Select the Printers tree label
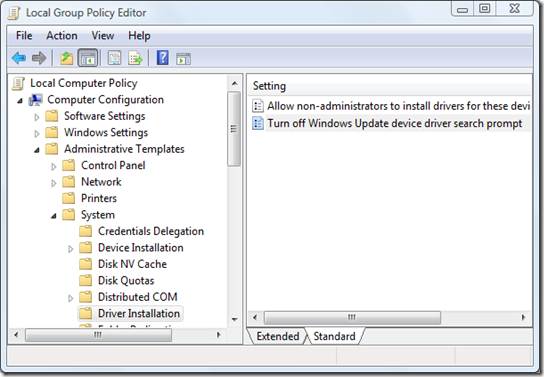The image size is (544, 377). (99, 198)
